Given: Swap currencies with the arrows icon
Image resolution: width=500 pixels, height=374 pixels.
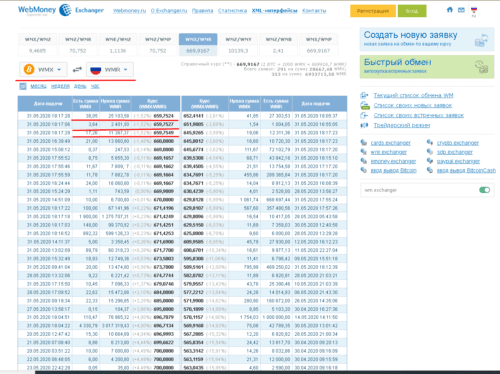Looking at the screenshot, I should tap(77, 69).
